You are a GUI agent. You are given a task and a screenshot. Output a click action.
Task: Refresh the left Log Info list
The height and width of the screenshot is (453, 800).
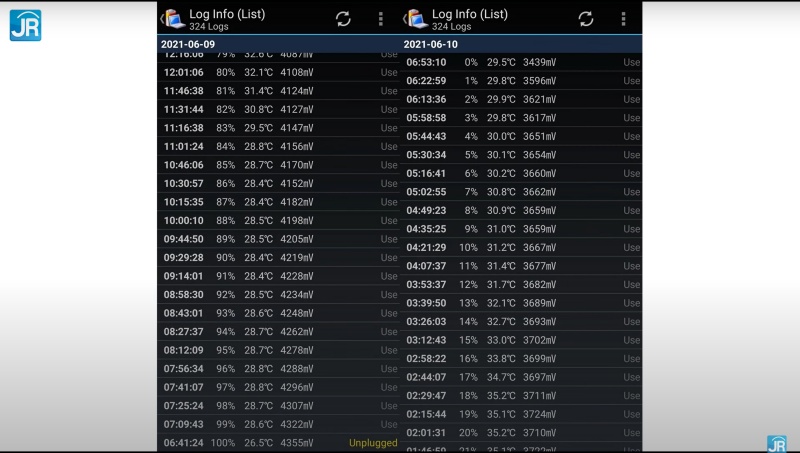[x=343, y=19]
